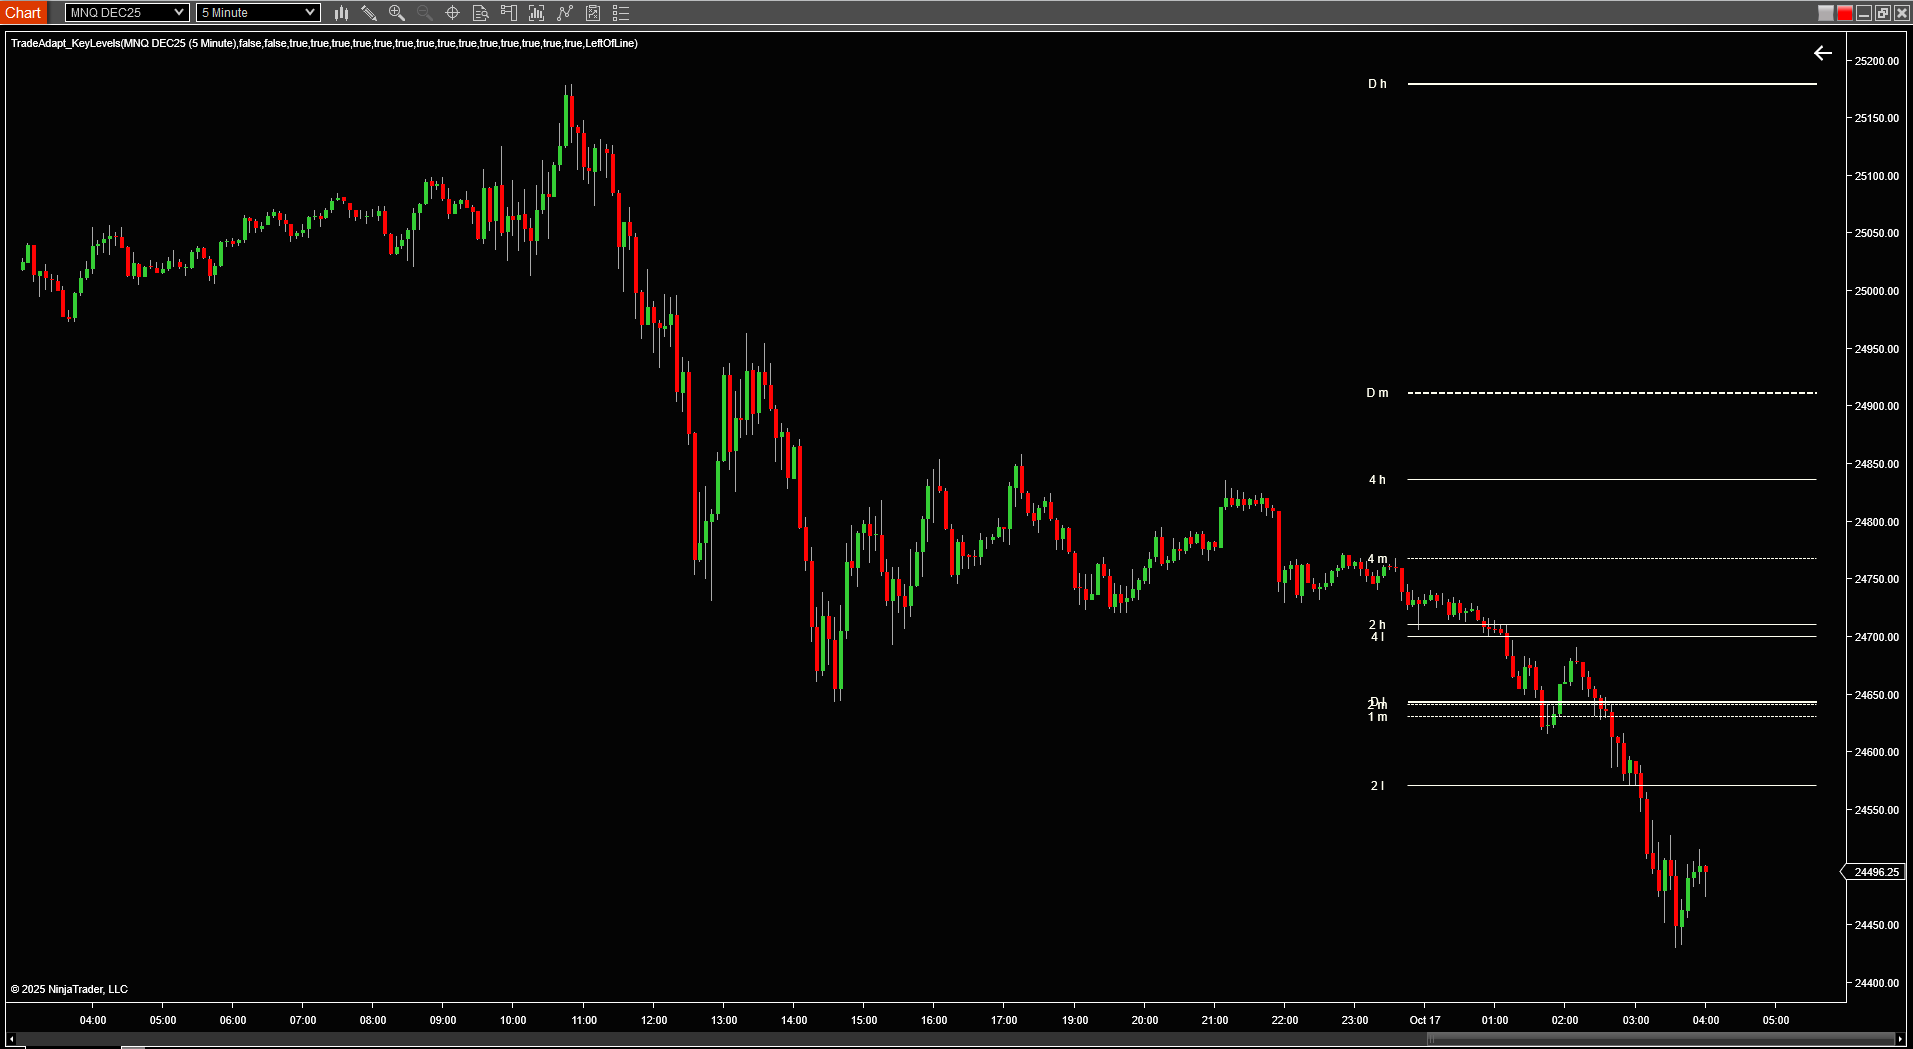The height and width of the screenshot is (1049, 1913).
Task: Open the Indicators window icon
Action: pos(537,13)
